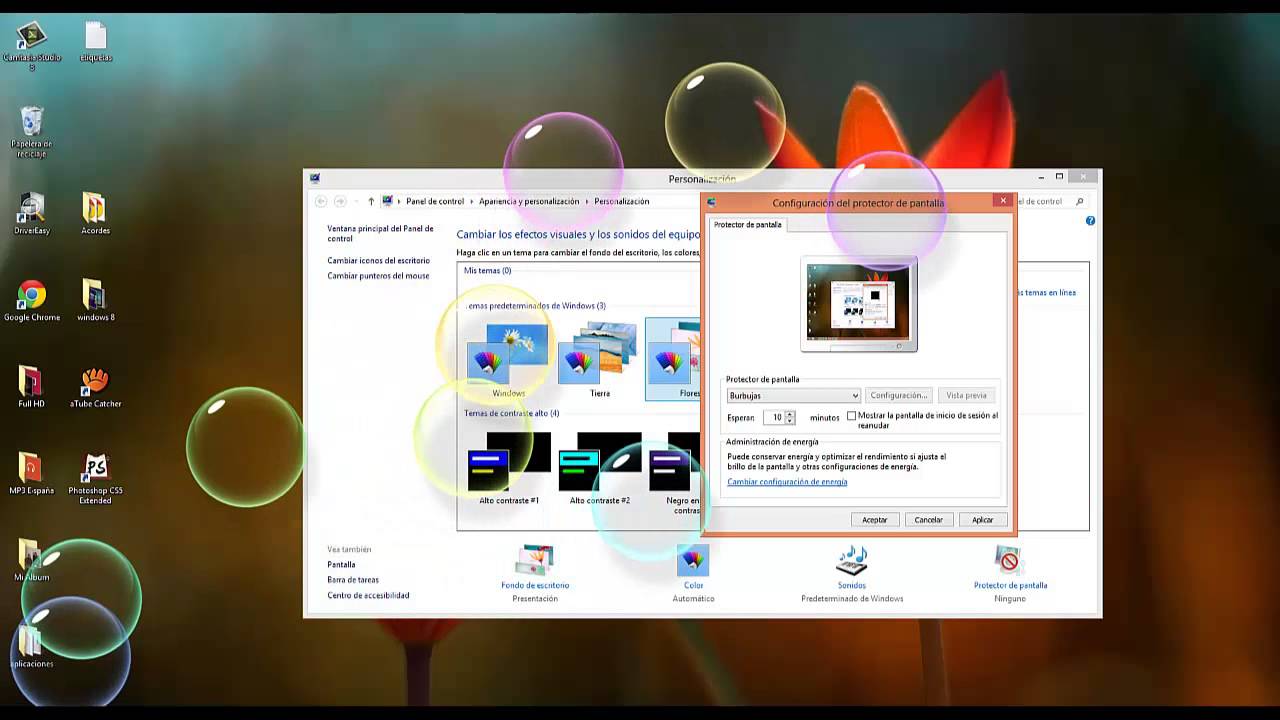Click the 'Temas de contraste alto (4)' heading
Image resolution: width=1280 pixels, height=720 pixels.
[x=512, y=414]
